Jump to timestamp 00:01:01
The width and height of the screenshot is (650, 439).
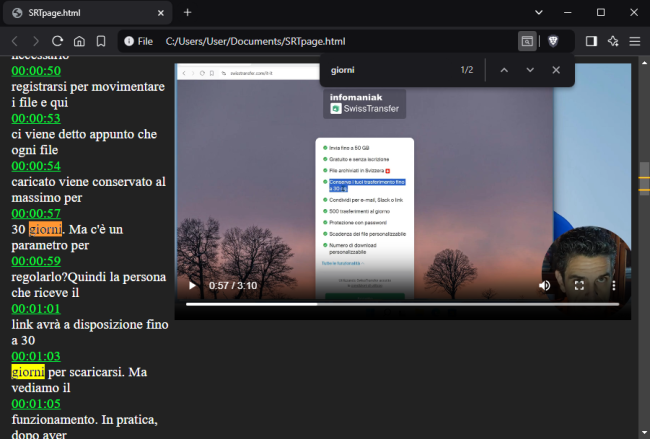point(36,309)
